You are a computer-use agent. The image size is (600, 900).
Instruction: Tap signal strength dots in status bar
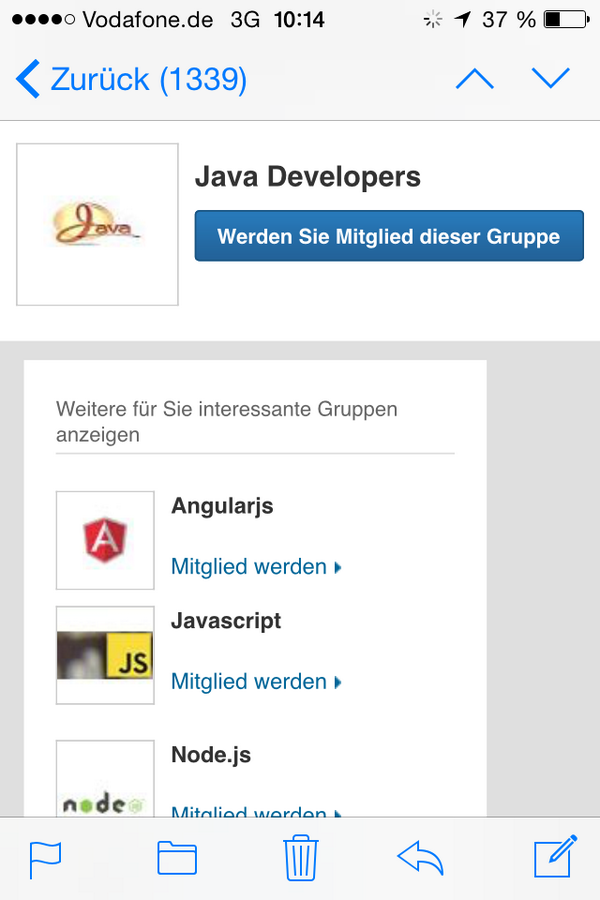(44, 20)
